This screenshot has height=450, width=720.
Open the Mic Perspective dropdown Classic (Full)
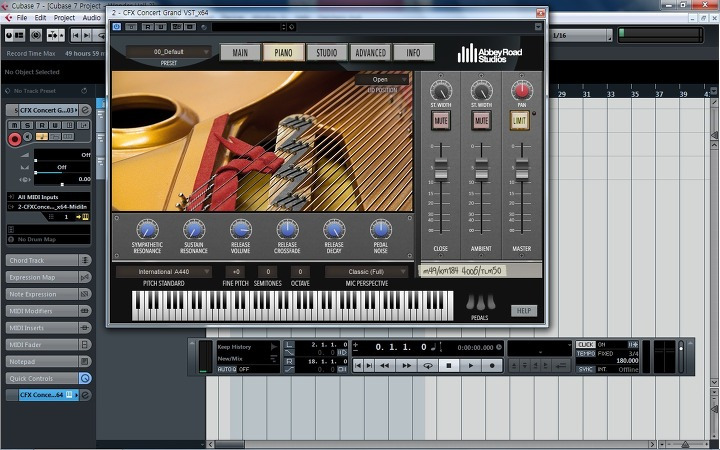click(x=366, y=271)
